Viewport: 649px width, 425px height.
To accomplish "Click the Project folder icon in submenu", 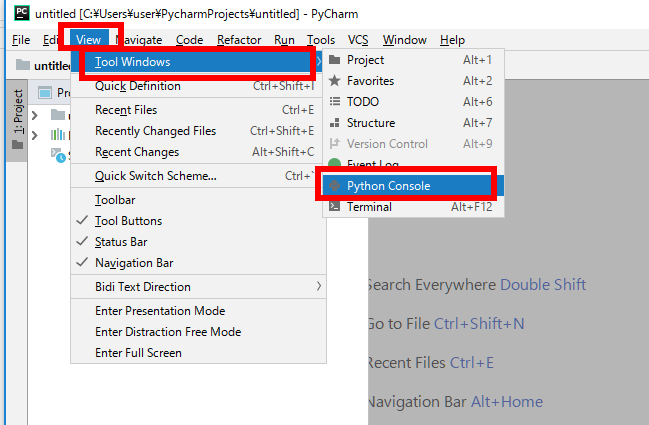I will [x=334, y=60].
